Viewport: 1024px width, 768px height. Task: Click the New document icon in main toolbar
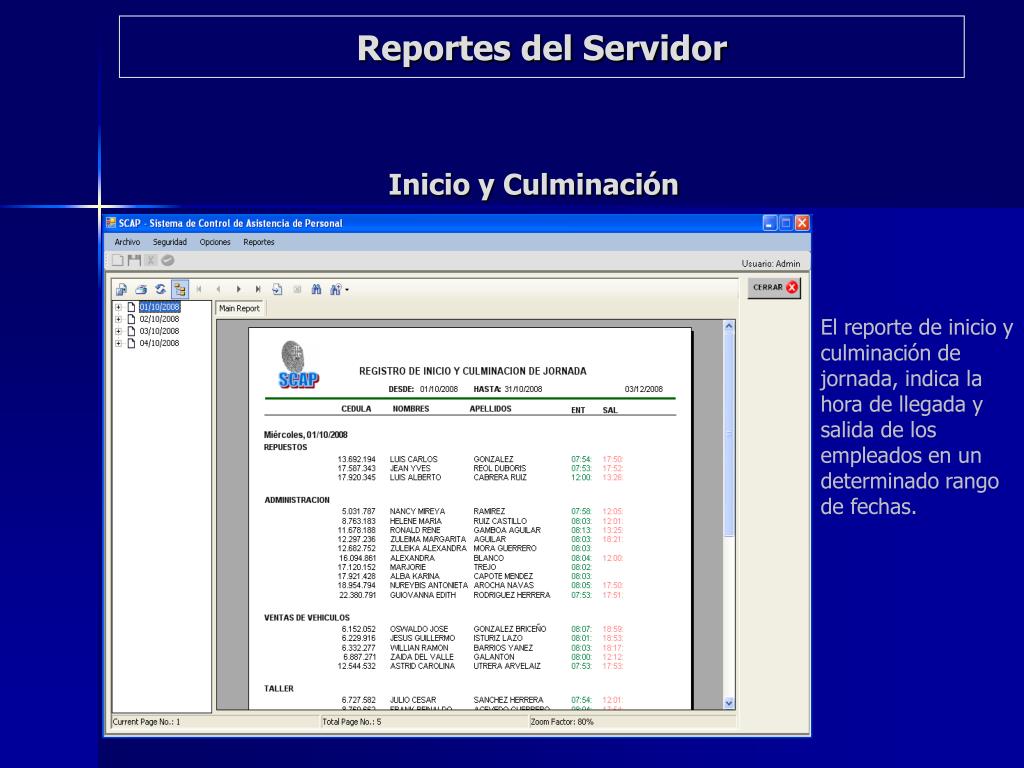[118, 261]
